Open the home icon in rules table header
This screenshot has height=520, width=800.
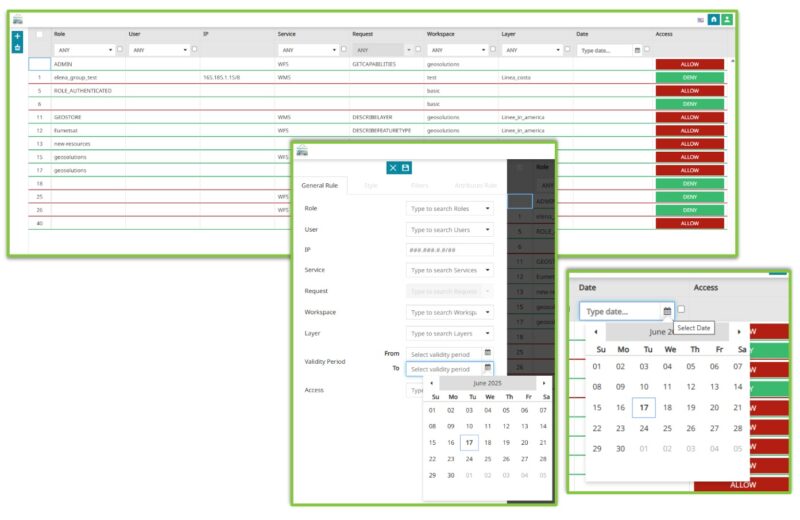(x=714, y=20)
